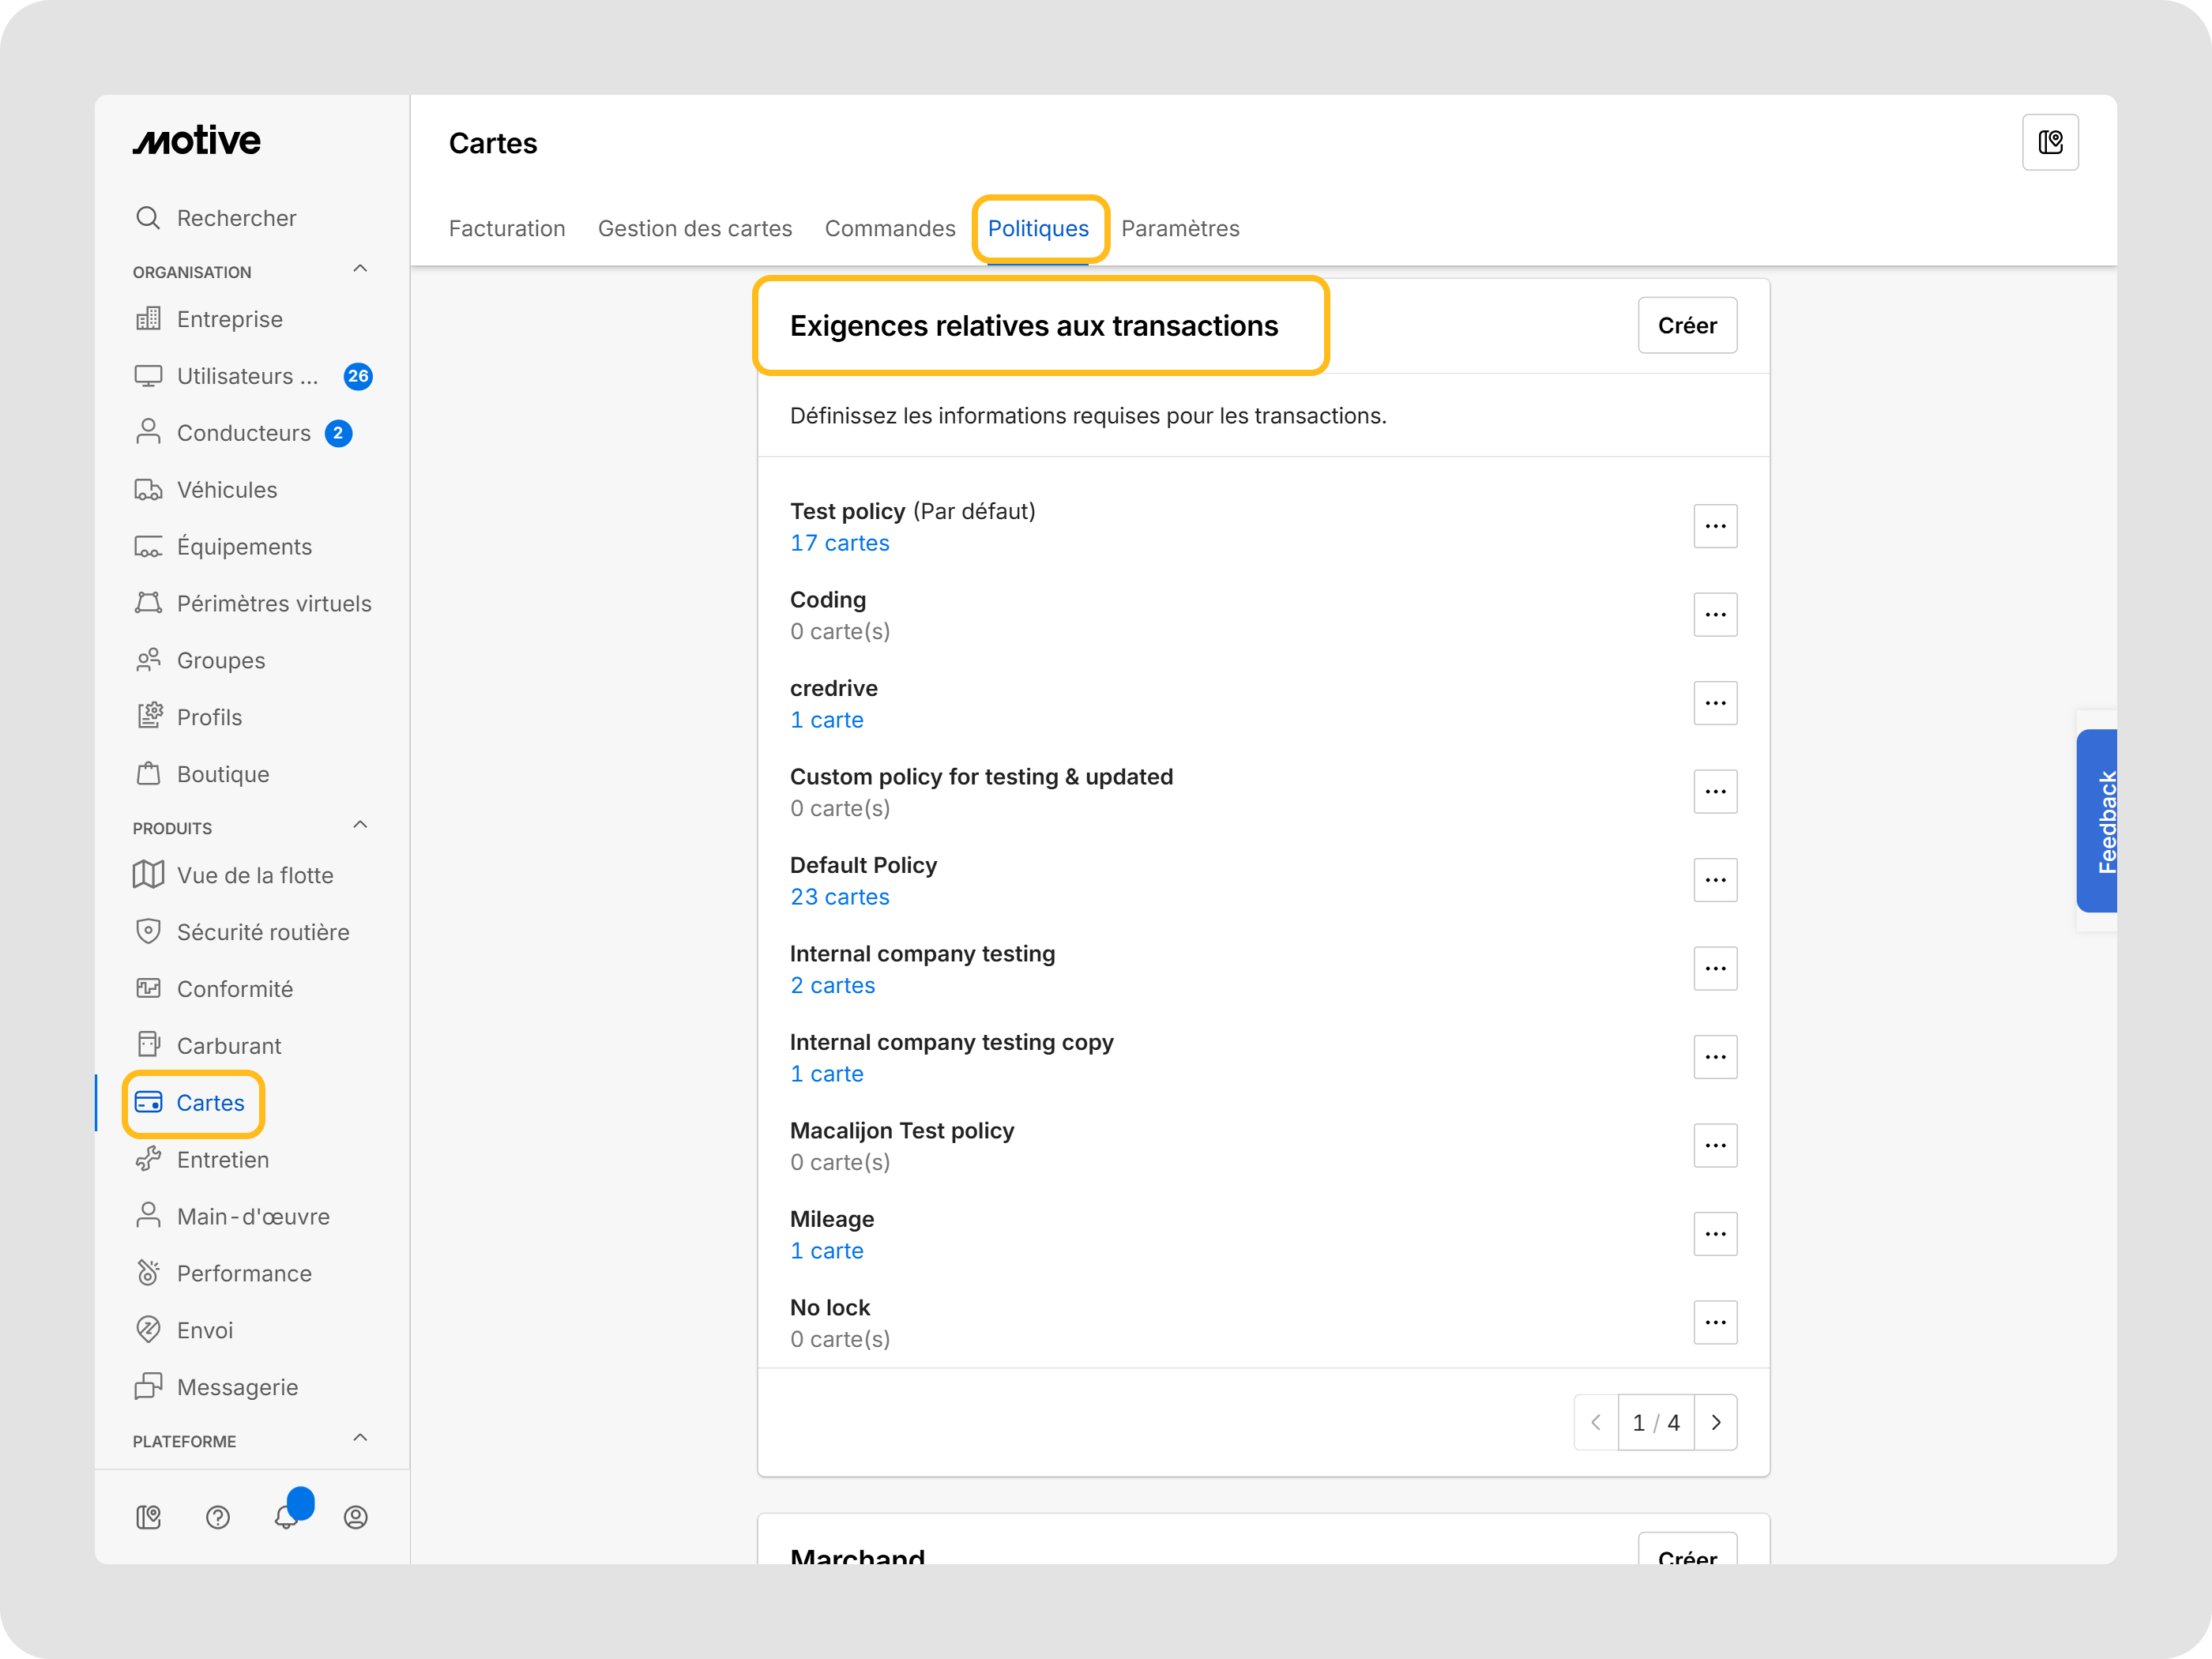Image resolution: width=2212 pixels, height=1659 pixels.
Task: Select Cartes in sidebar
Action: [x=189, y=1104]
